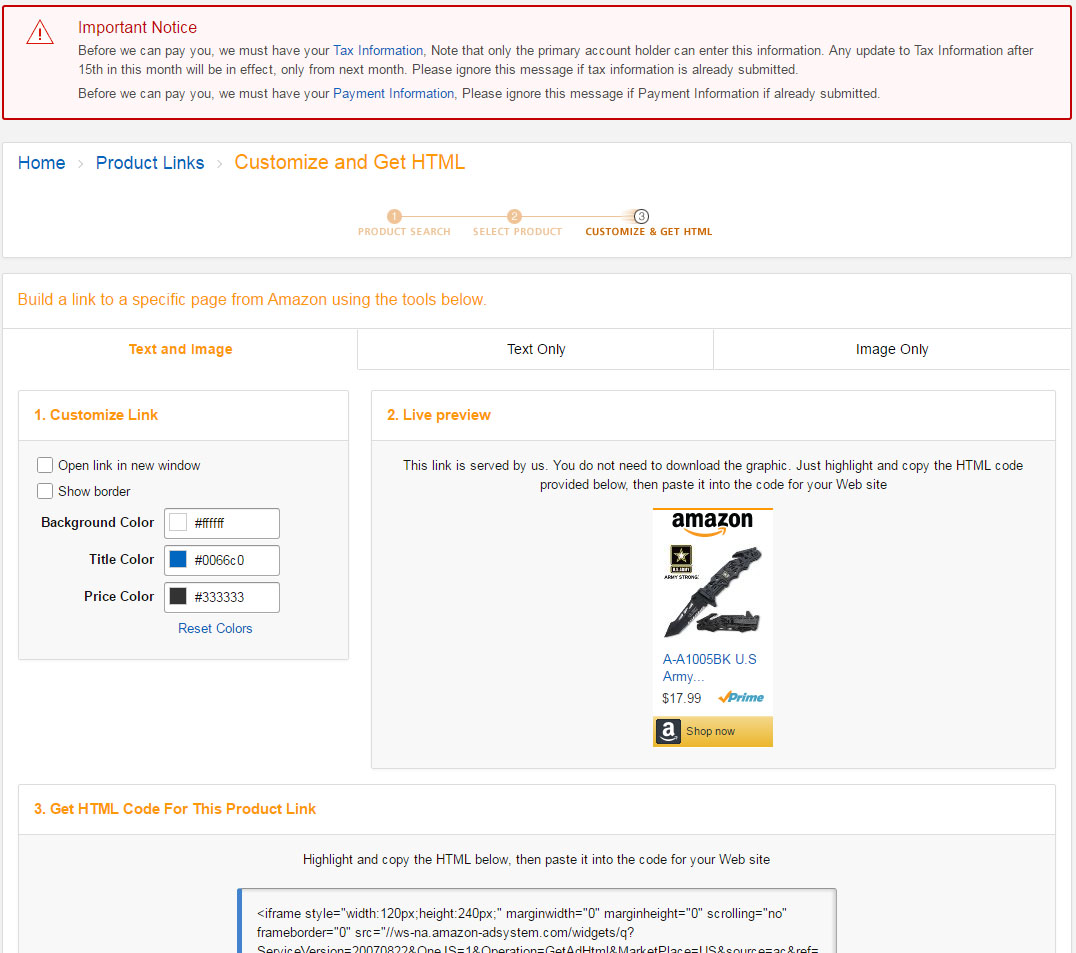
Task: Go to Home breadcrumb
Action: pyautogui.click(x=41, y=163)
